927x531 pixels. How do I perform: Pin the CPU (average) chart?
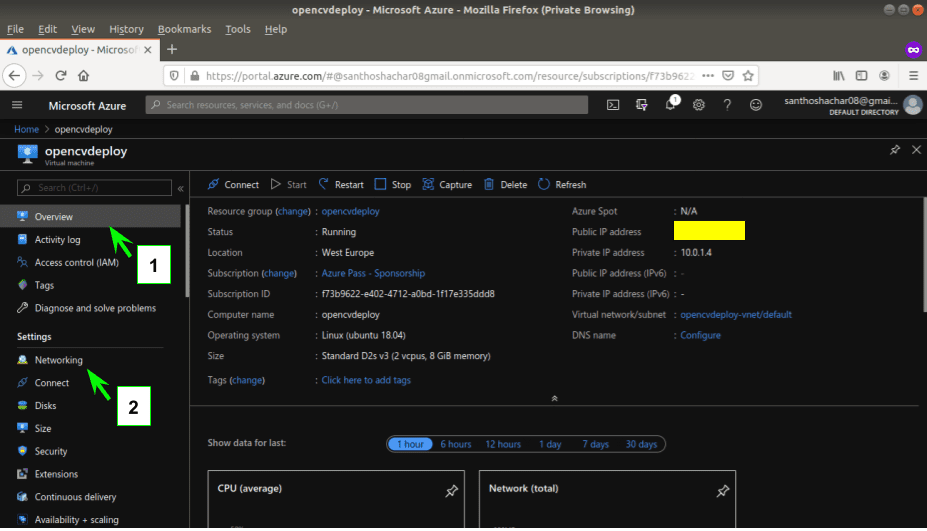point(452,491)
